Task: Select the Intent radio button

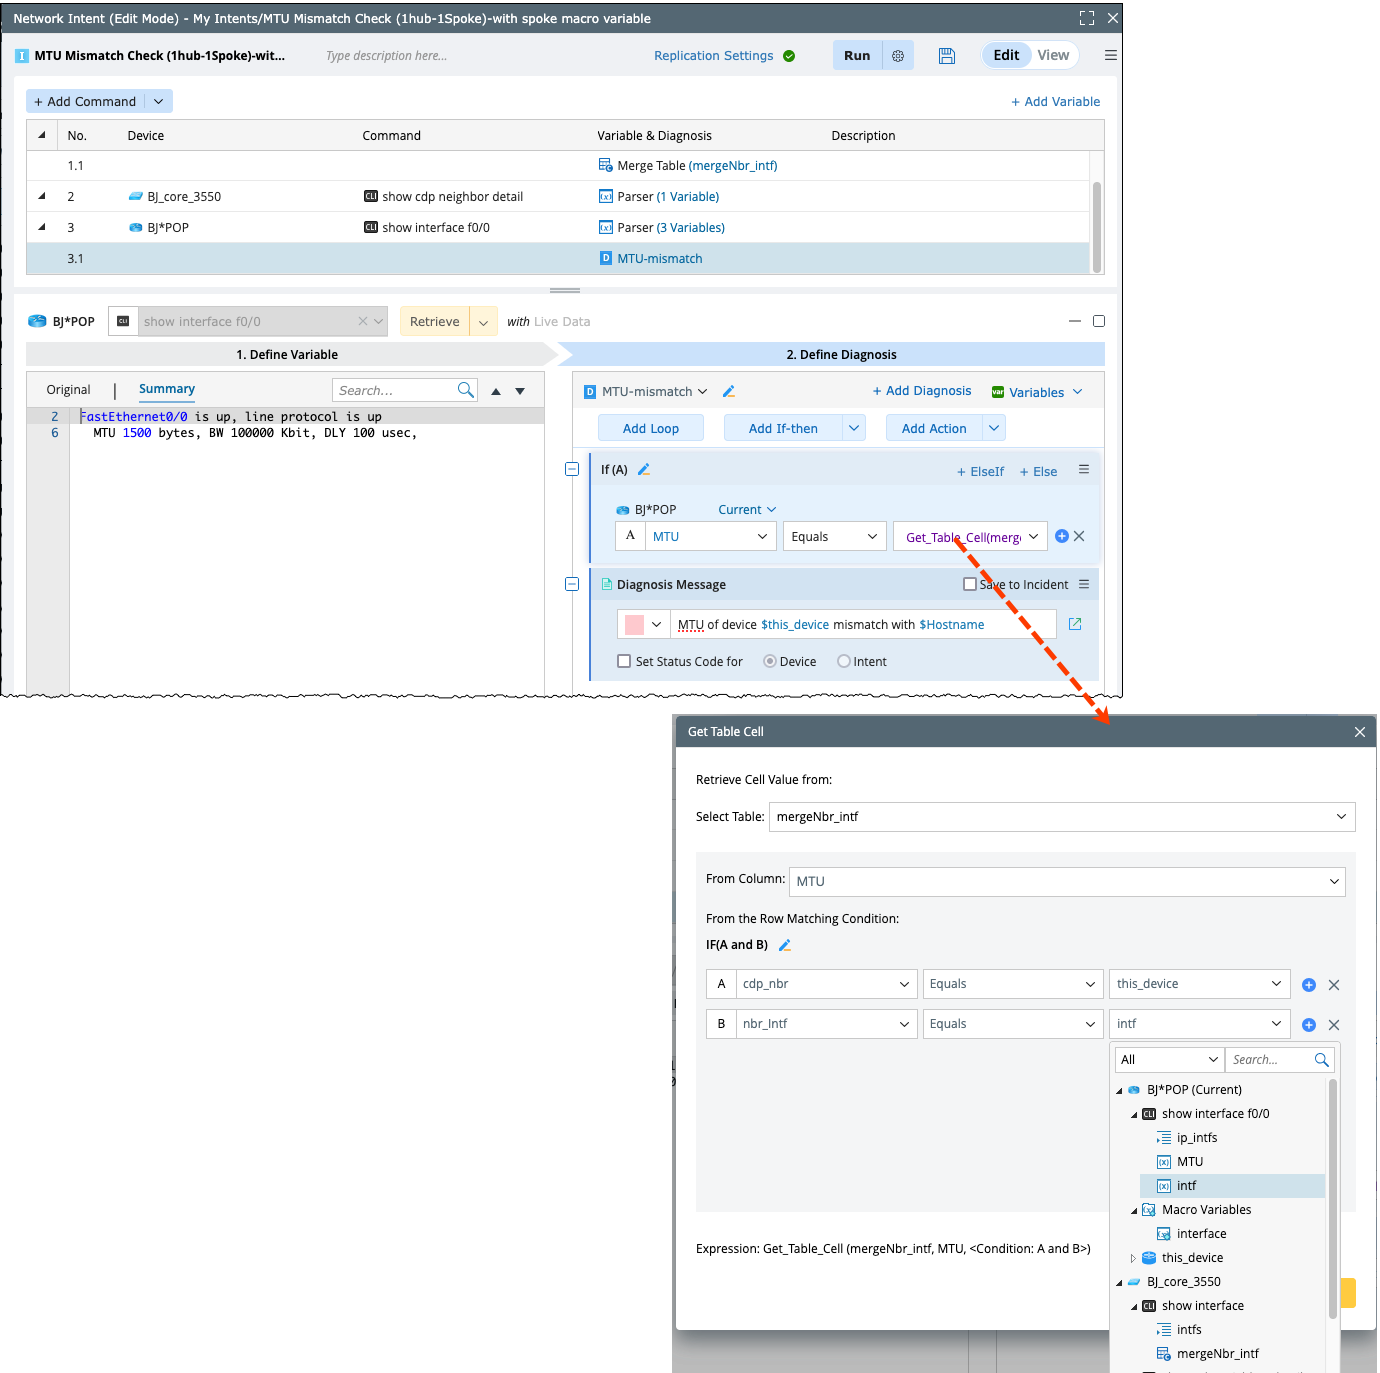Action: [x=844, y=661]
